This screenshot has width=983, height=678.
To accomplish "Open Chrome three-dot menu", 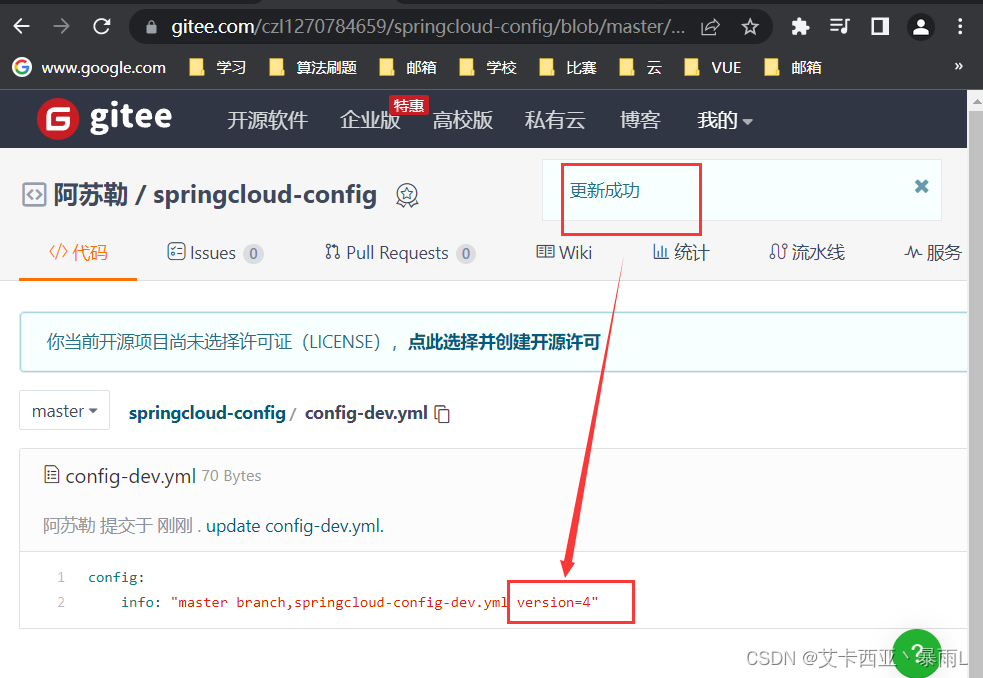I will coord(960,26).
